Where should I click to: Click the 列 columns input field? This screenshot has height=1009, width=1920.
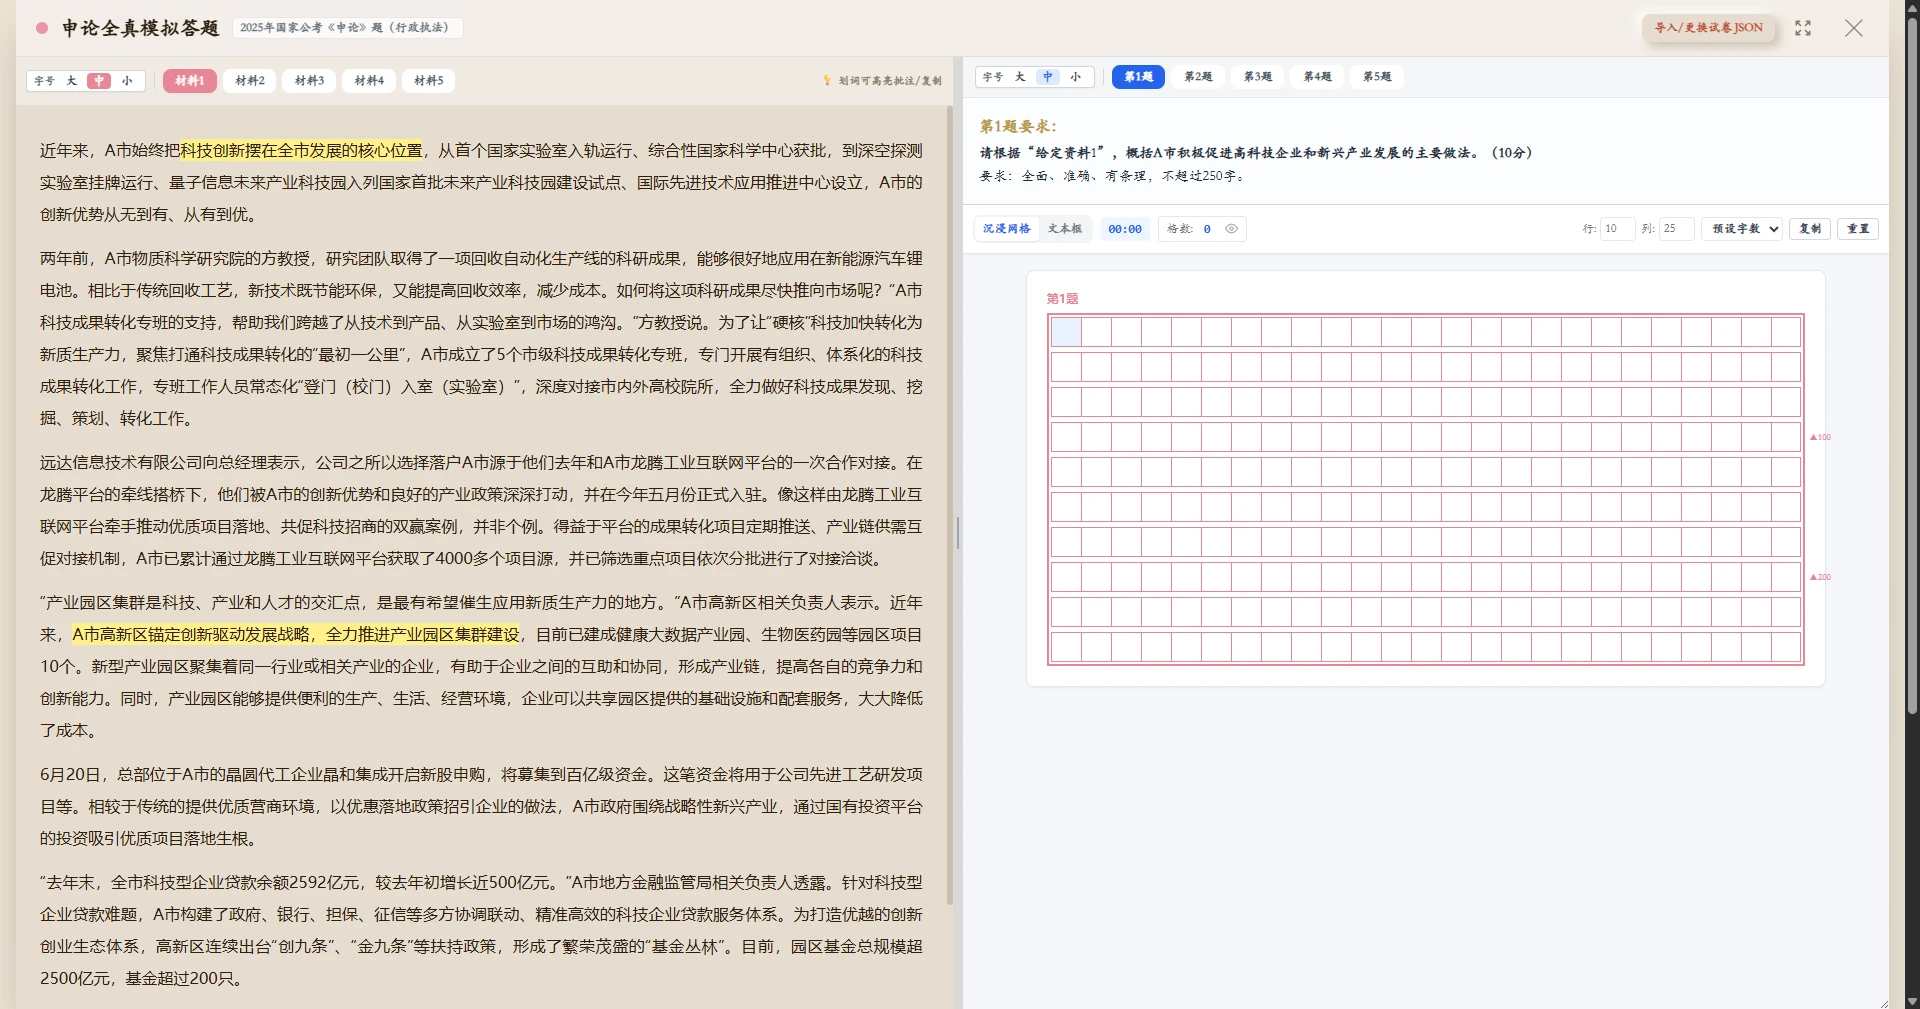1677,229
